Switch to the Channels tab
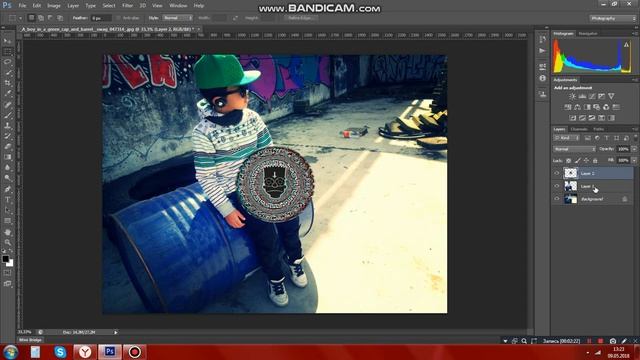The width and height of the screenshot is (640, 360). 579,129
